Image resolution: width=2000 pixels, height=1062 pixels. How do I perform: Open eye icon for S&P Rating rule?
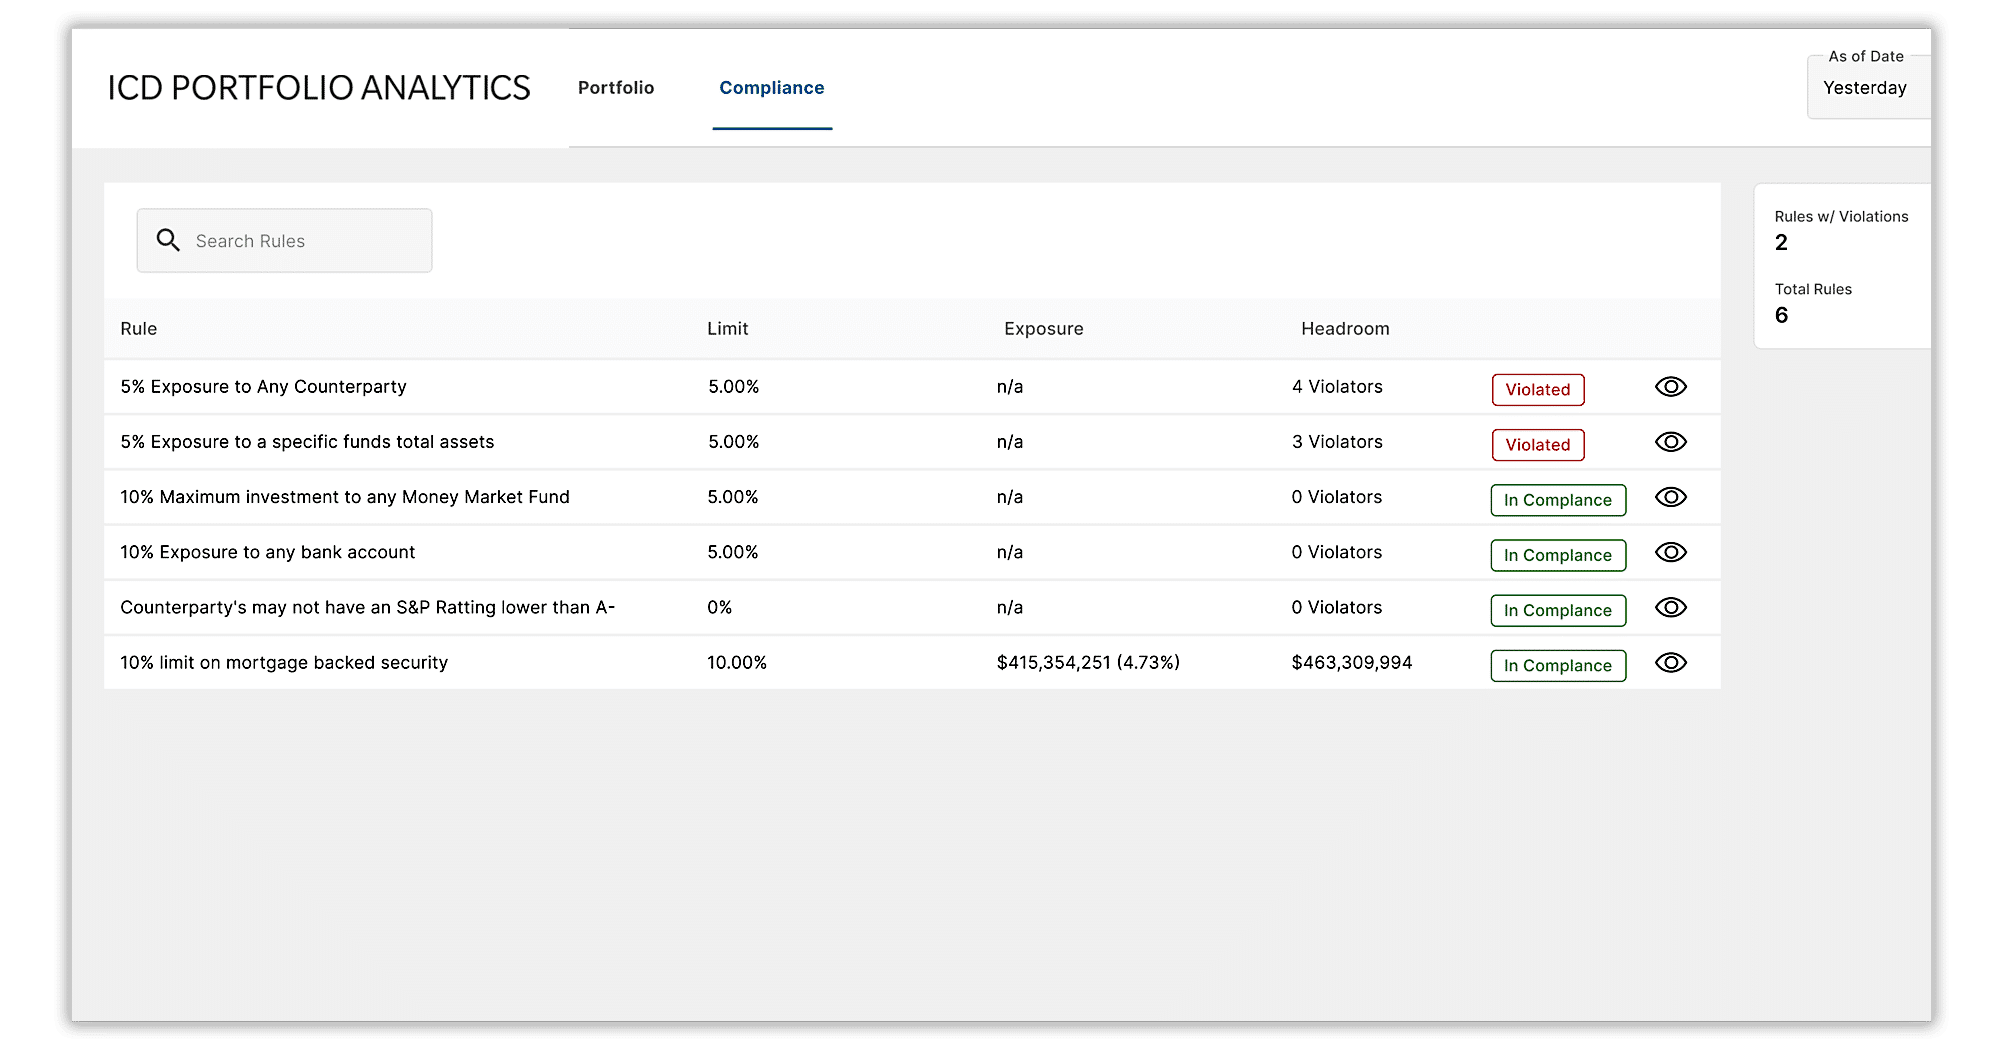1670,607
